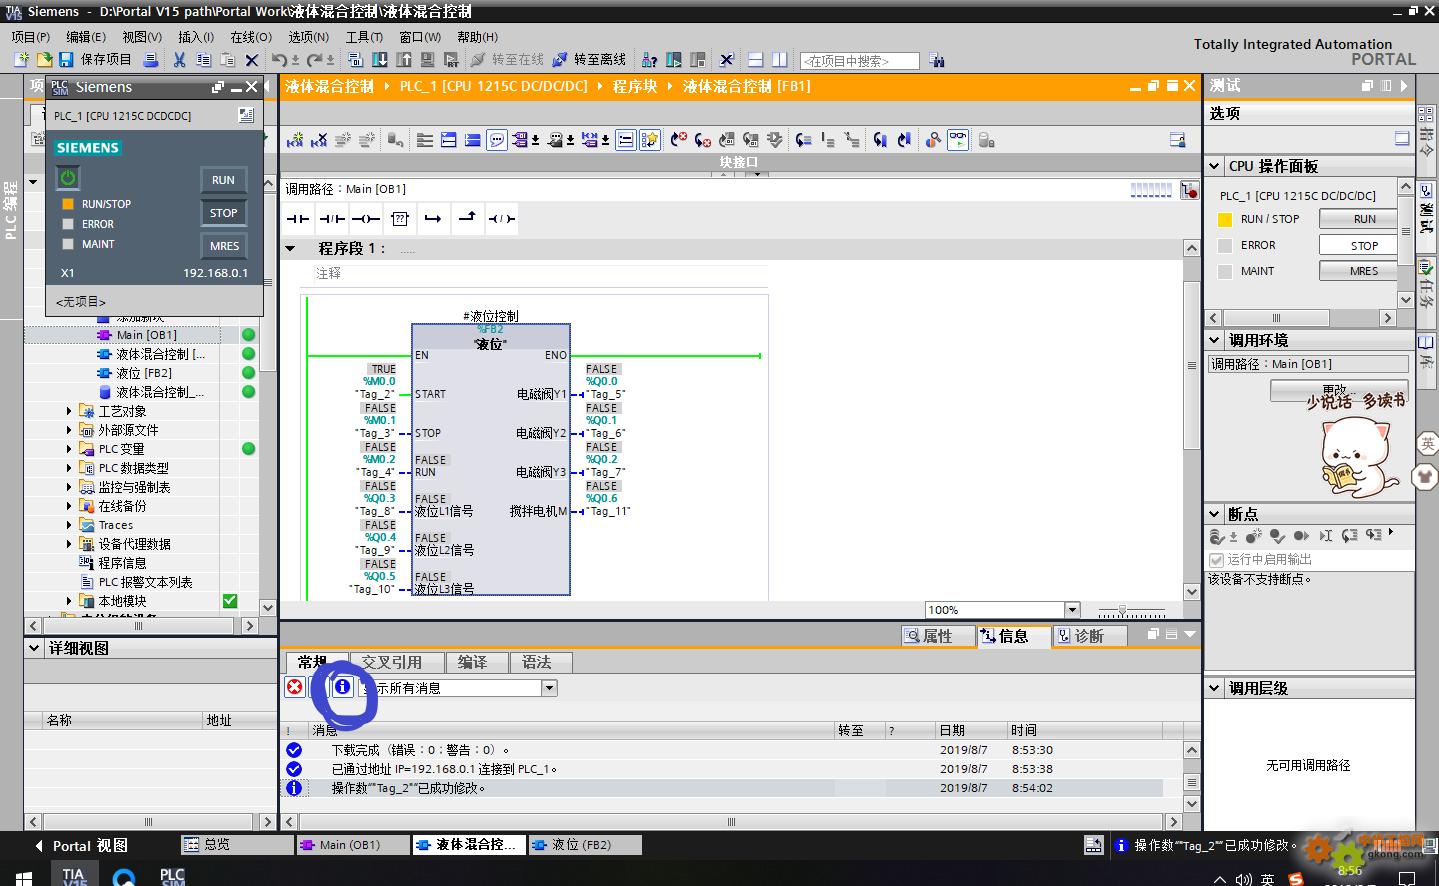
Task: Switch PLCSIM to project view icon
Action: click(246, 115)
